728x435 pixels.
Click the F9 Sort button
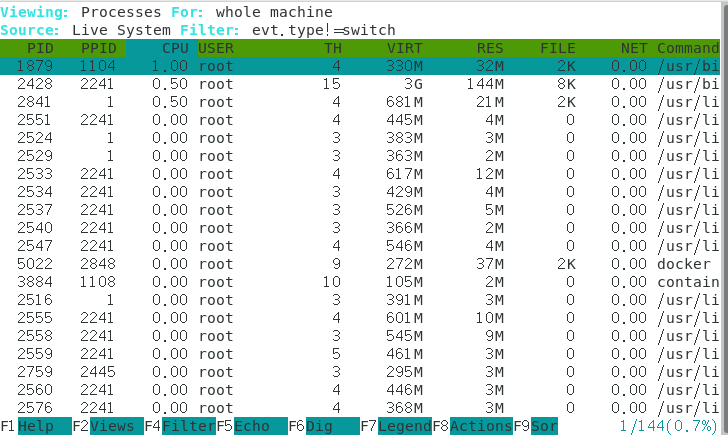pyautogui.click(x=536, y=426)
